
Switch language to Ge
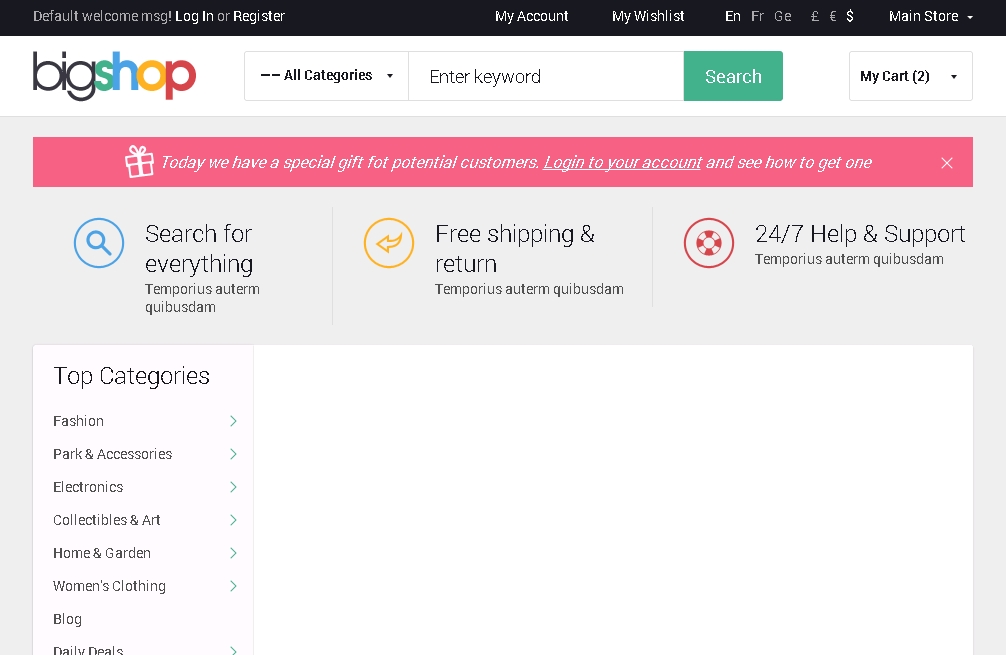pyautogui.click(x=783, y=16)
